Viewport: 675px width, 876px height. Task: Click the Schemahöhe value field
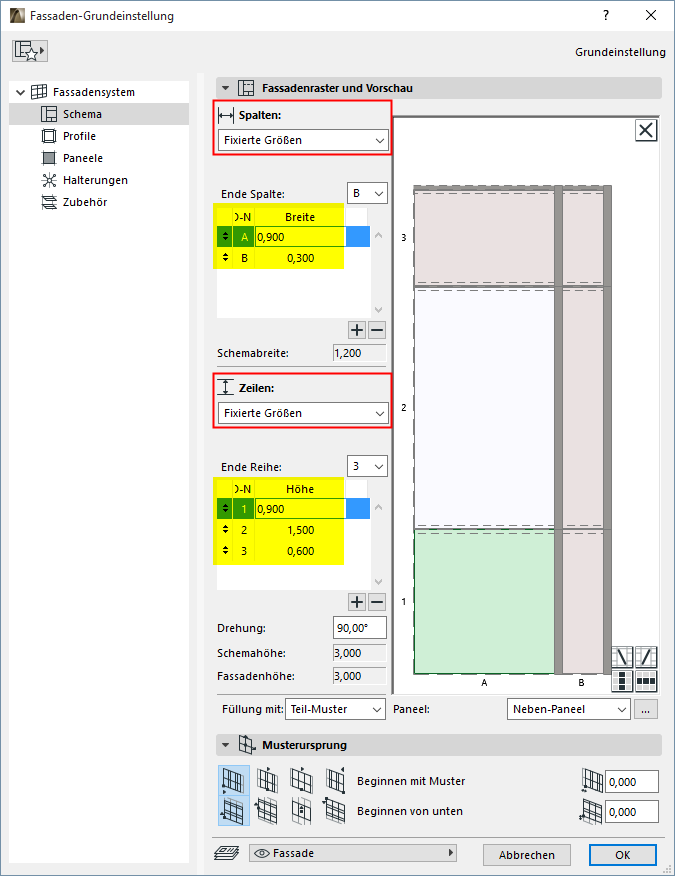point(359,653)
